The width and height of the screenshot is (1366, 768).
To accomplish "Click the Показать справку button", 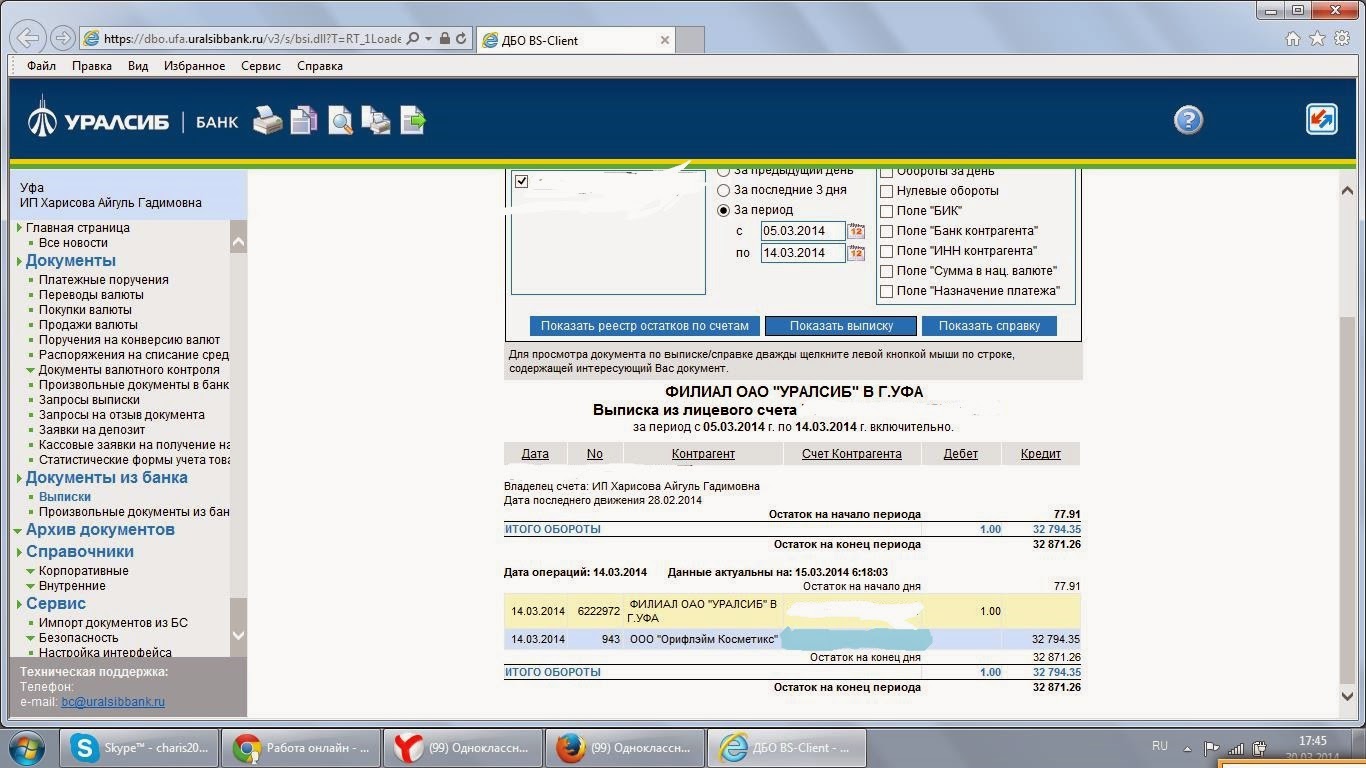I will 989,326.
